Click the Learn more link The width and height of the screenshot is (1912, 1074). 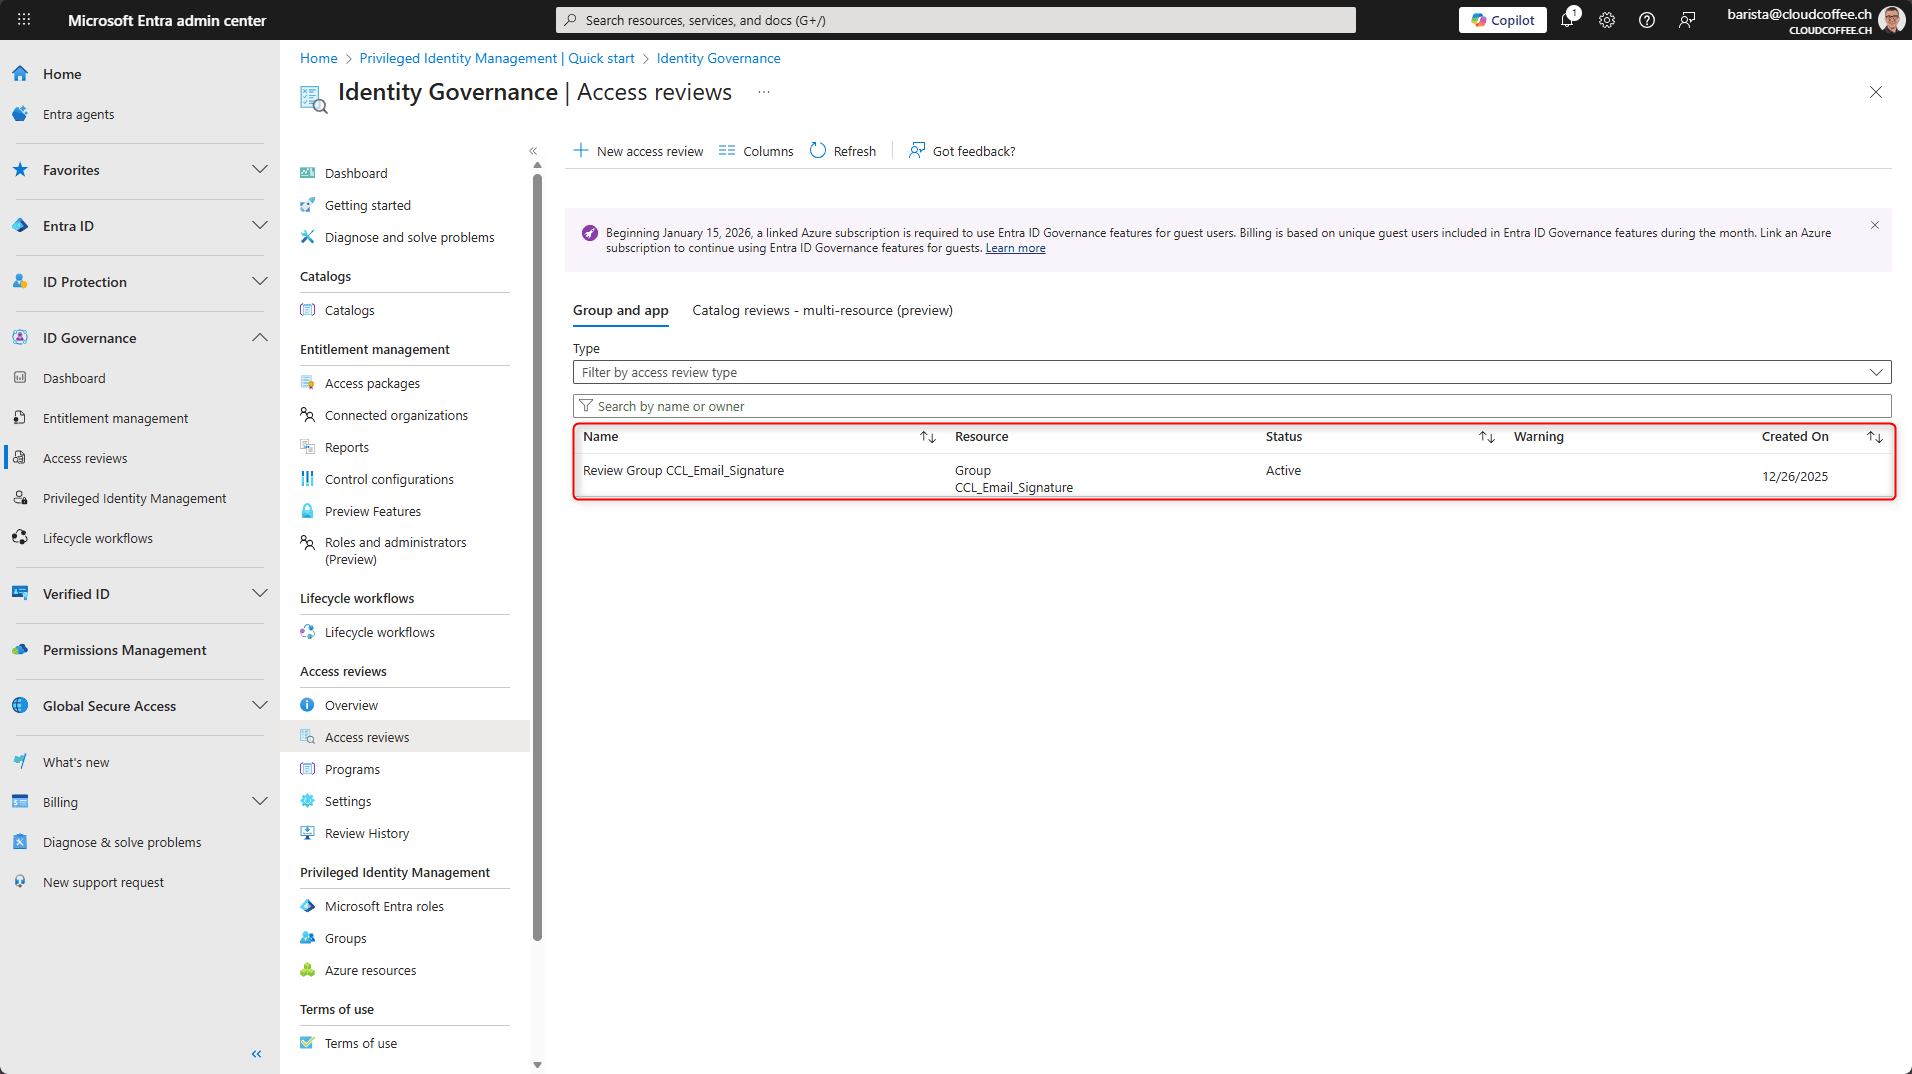(x=1015, y=249)
